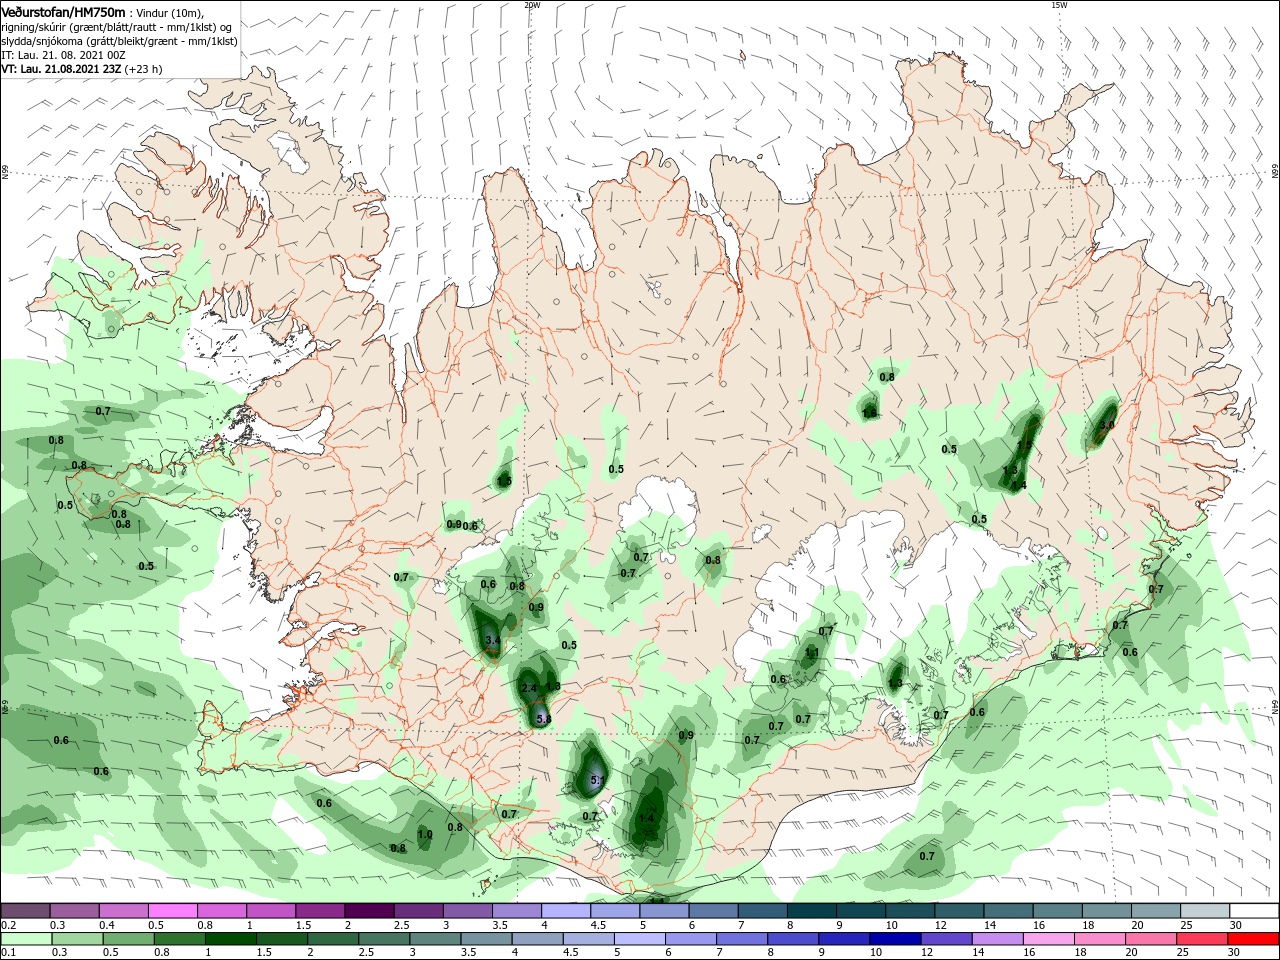Select the IT: Lau. 21. 08. 2021 00Z line
Screen dimensions: 1280x960
(x=63, y=55)
